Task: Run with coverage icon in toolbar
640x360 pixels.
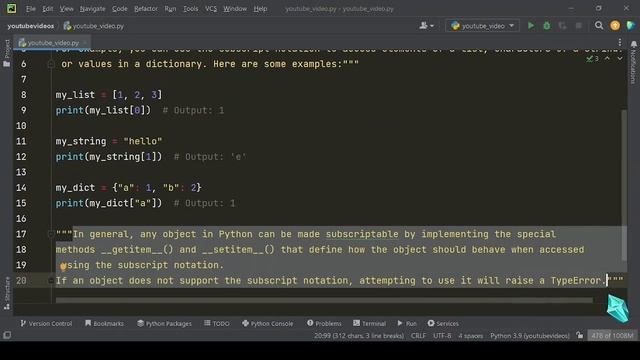Action: point(562,26)
